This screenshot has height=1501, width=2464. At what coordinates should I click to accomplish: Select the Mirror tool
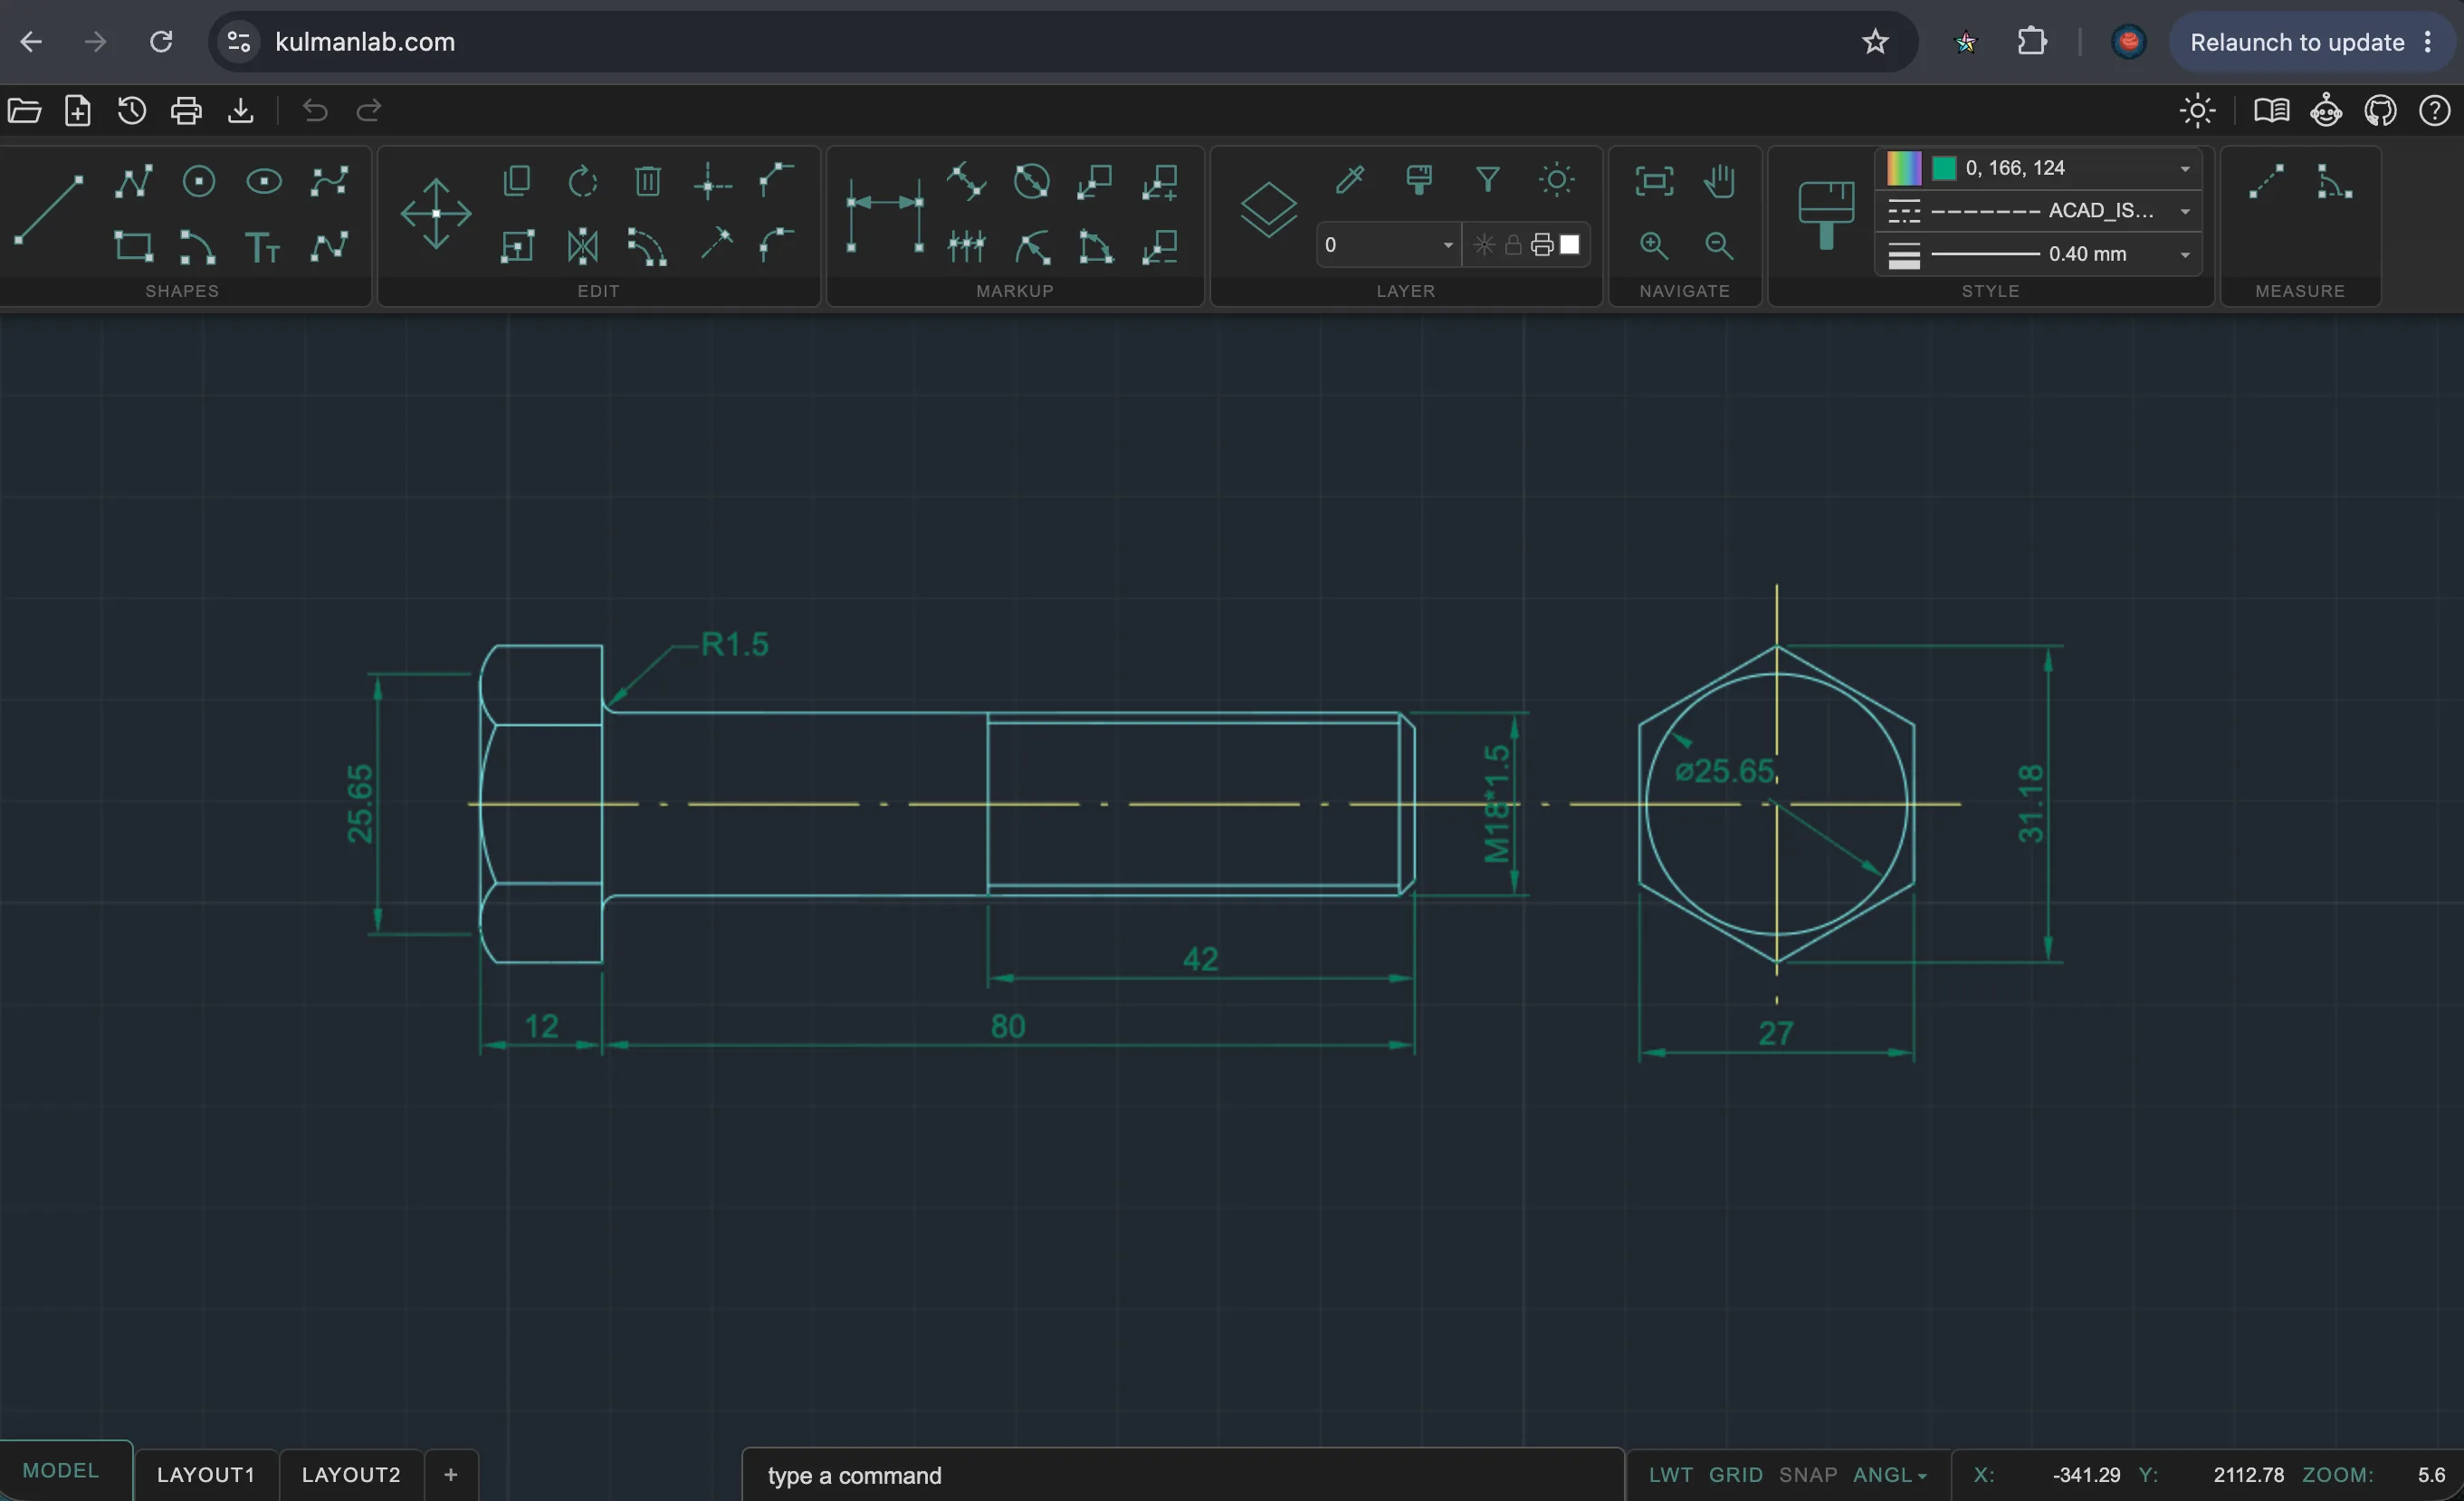(x=583, y=246)
